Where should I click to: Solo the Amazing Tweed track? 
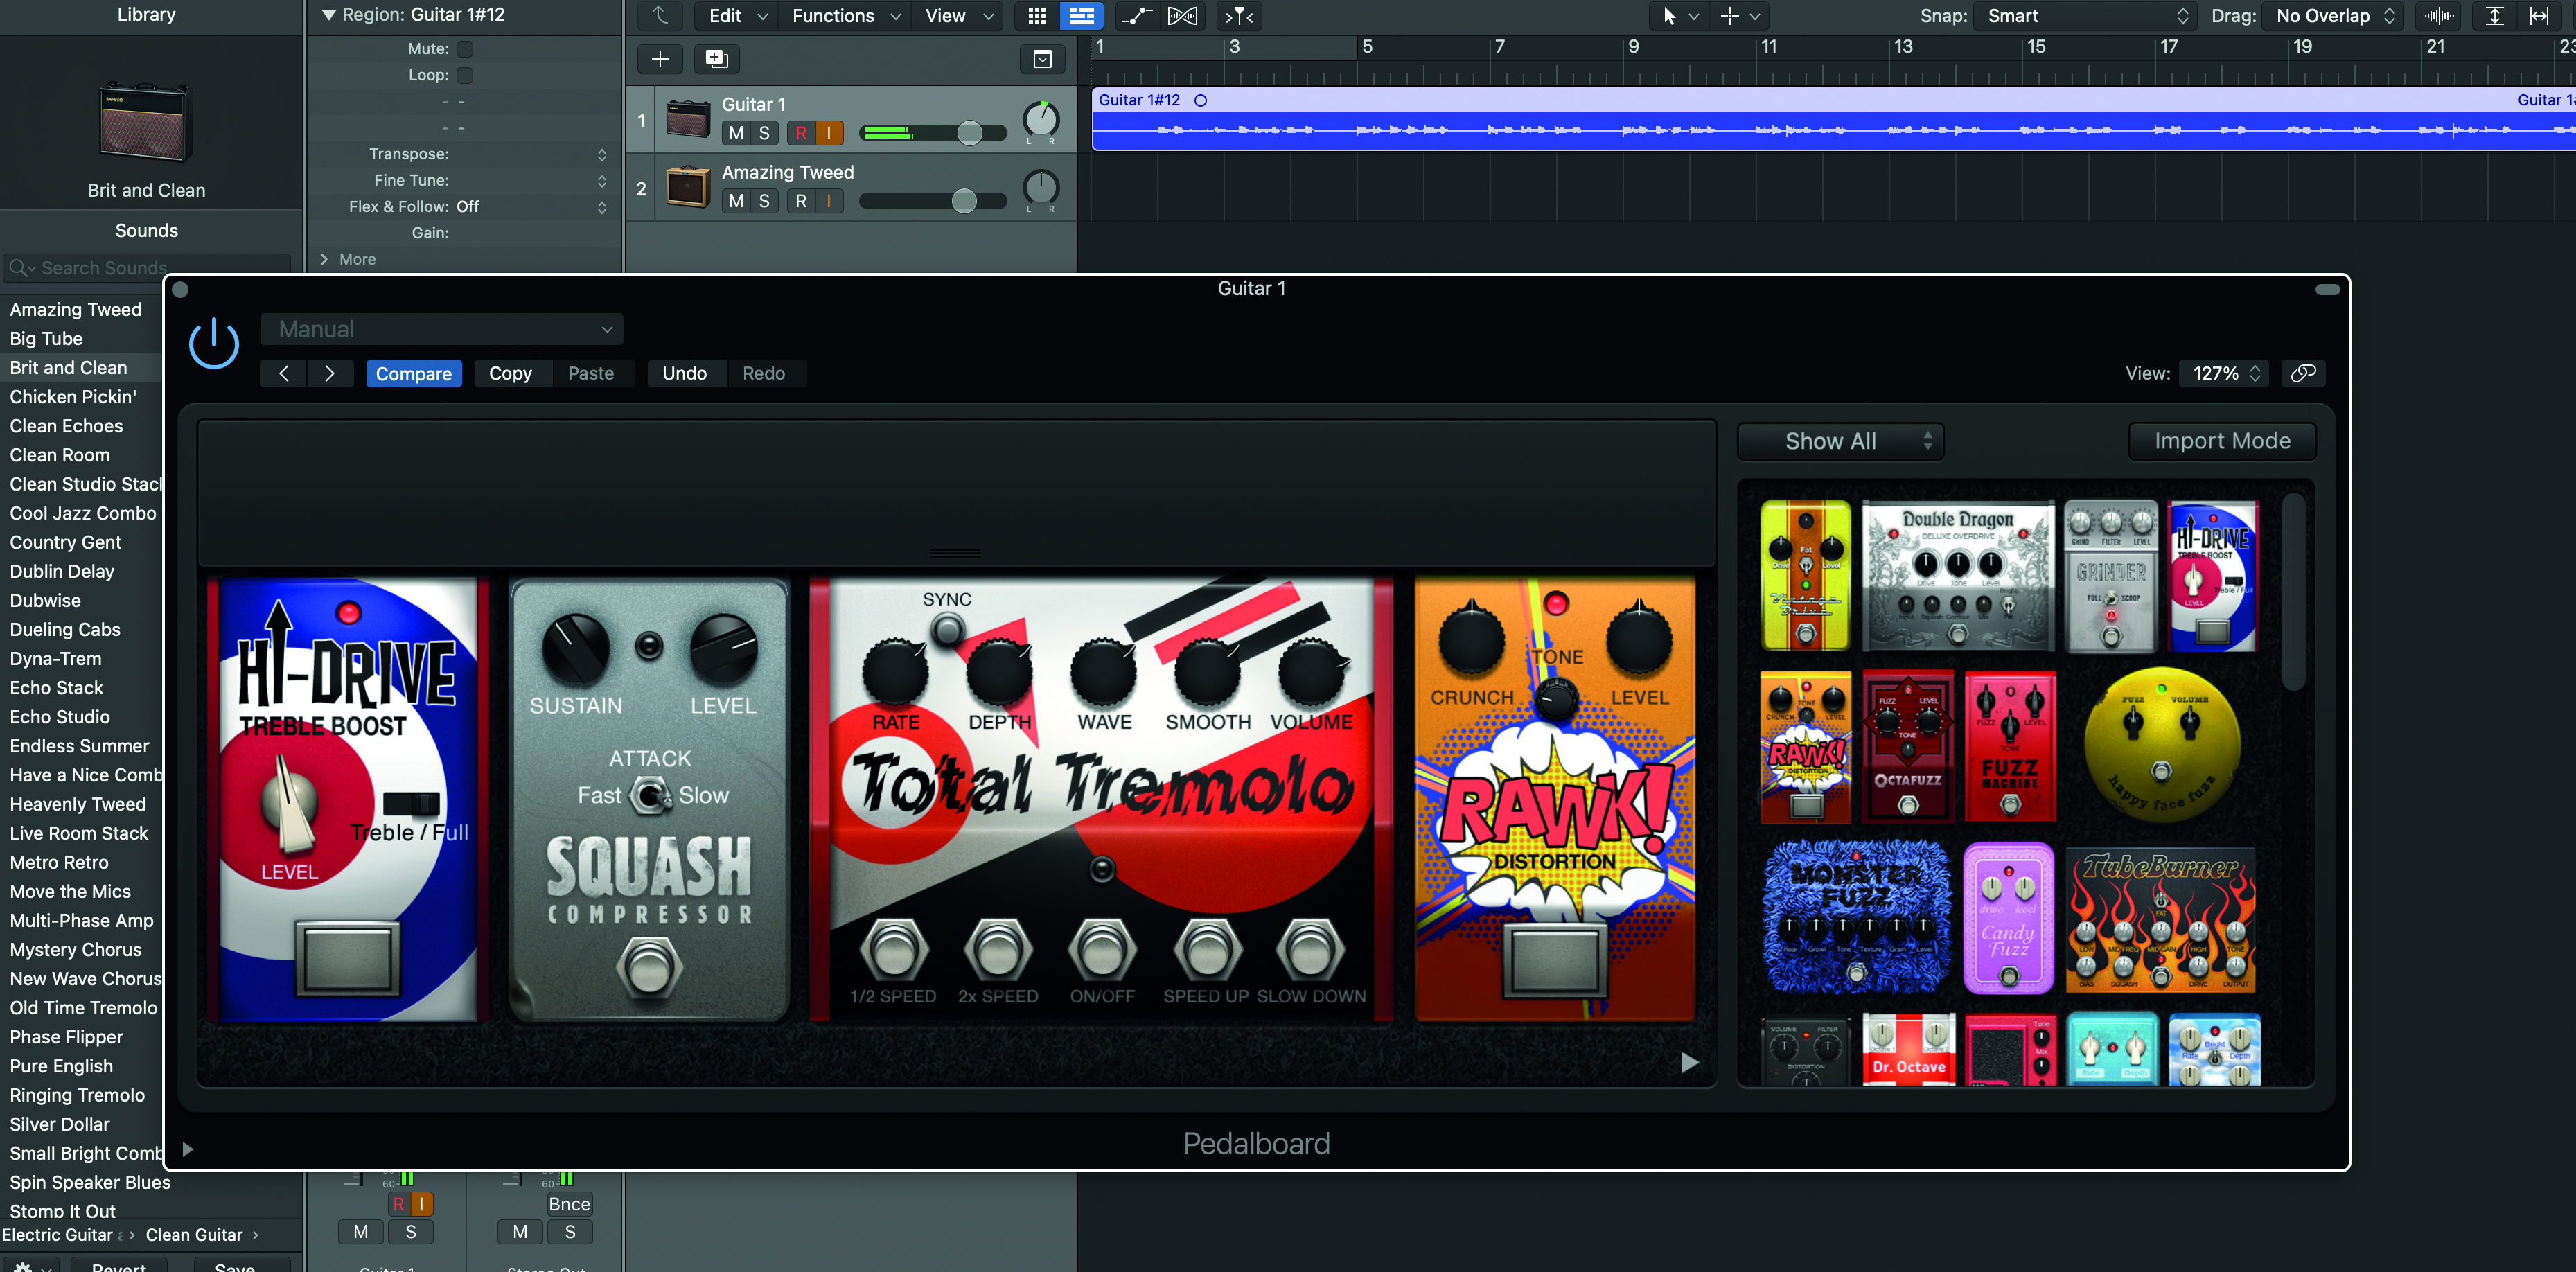(x=764, y=201)
